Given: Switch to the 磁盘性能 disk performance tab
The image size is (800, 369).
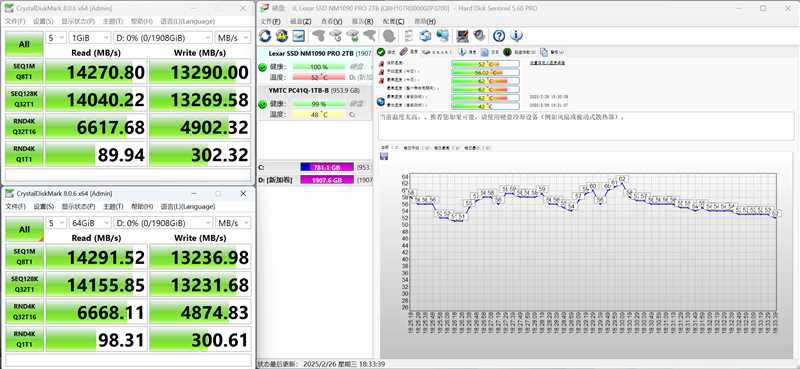Looking at the screenshot, I should [x=519, y=52].
